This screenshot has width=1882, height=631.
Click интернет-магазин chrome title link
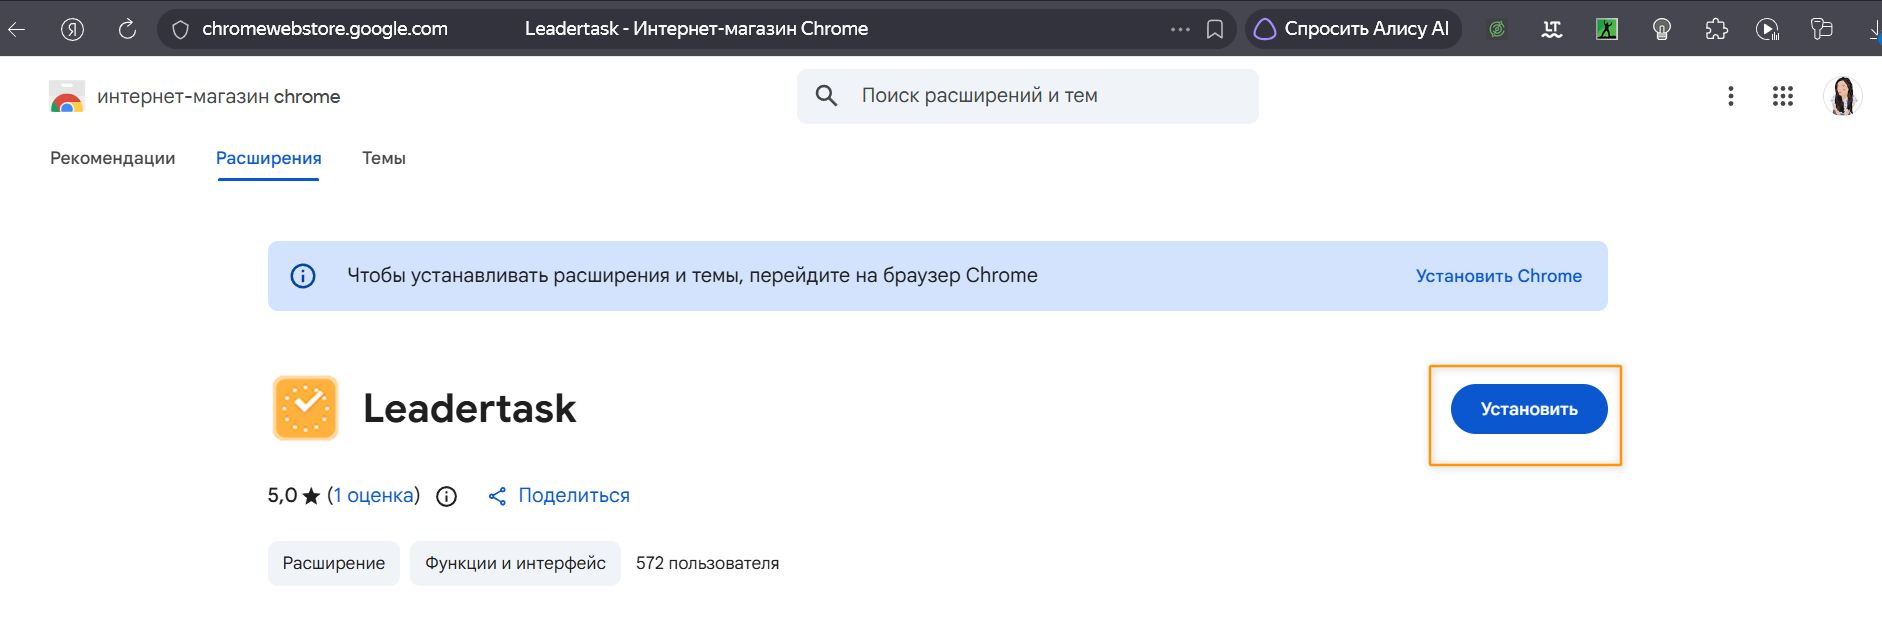[x=218, y=96]
